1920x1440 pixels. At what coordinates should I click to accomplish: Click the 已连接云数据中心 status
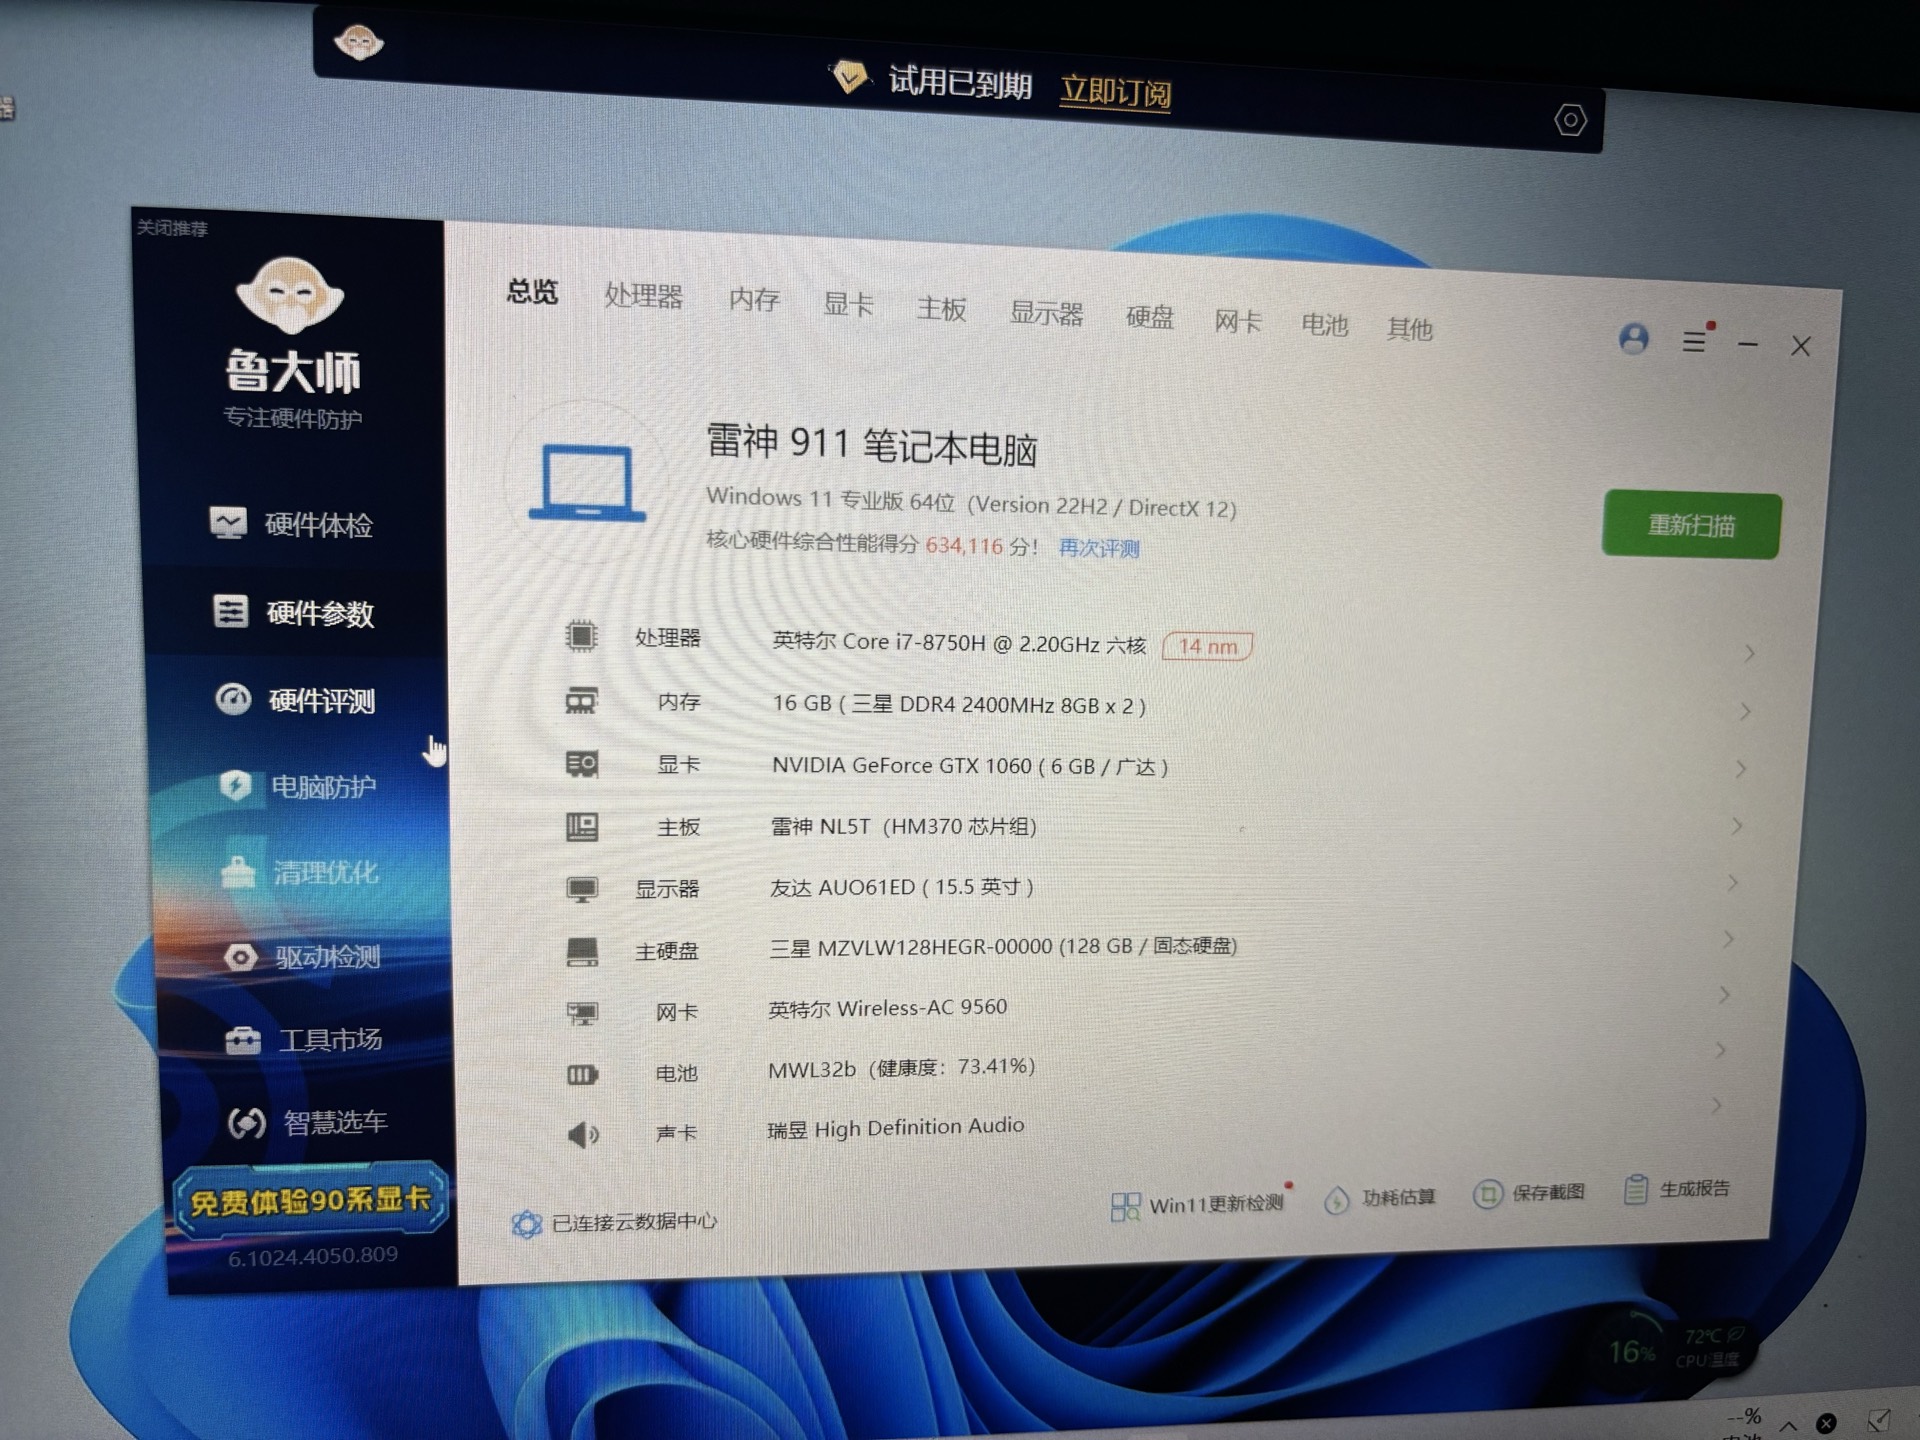click(x=614, y=1223)
